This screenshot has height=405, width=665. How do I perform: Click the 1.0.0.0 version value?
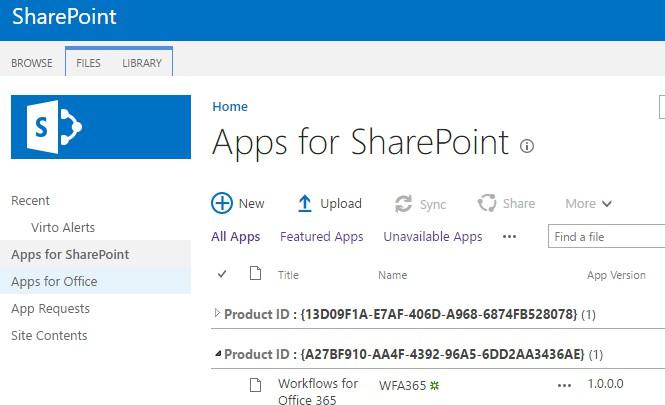point(605,384)
